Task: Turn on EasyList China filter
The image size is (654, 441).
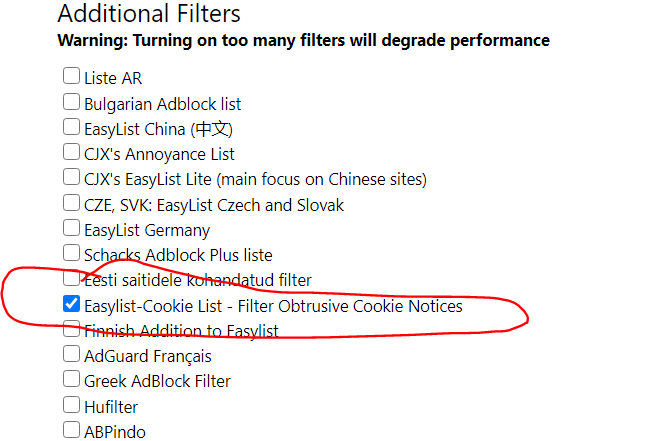Action: [x=71, y=127]
